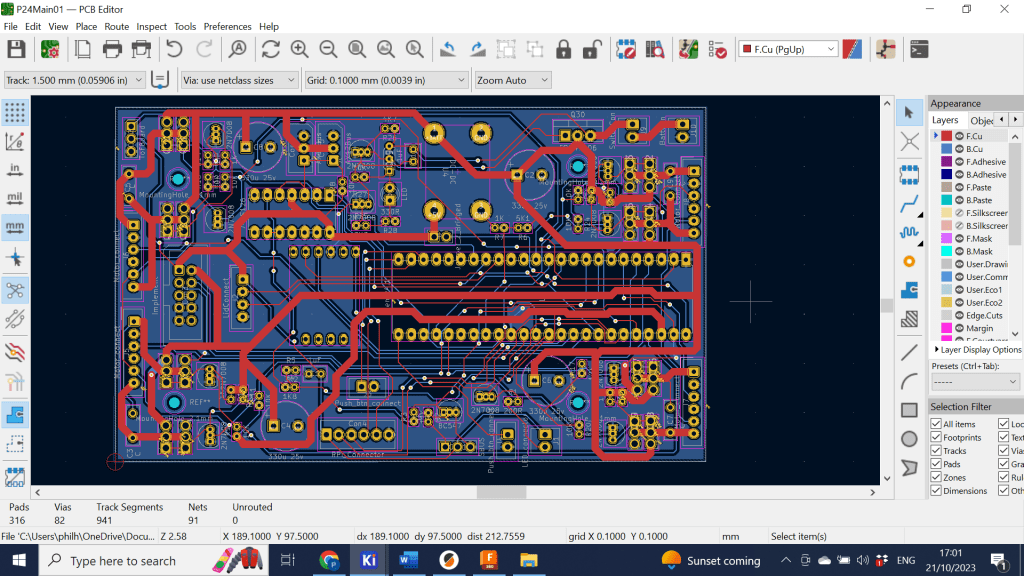Open the Route menu

tap(117, 26)
